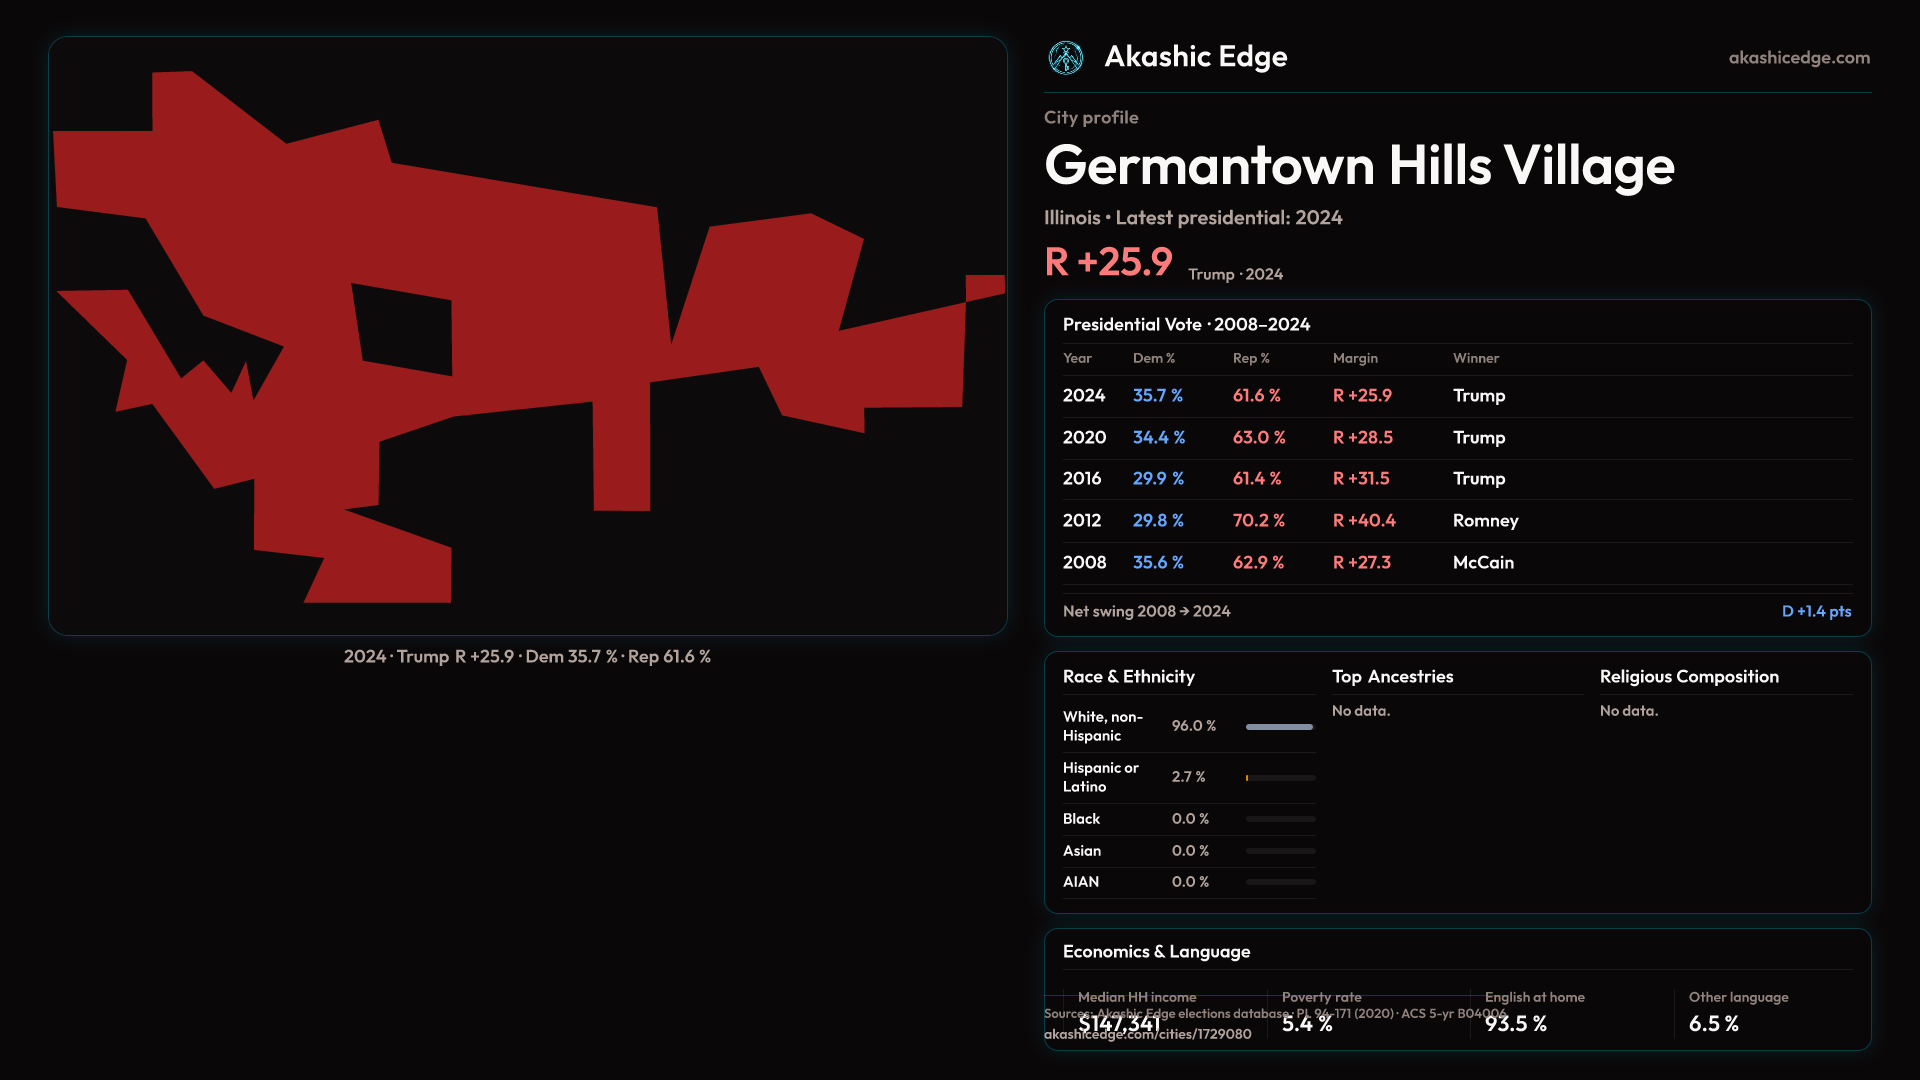Select the 2012 Romney row

[1456, 521]
